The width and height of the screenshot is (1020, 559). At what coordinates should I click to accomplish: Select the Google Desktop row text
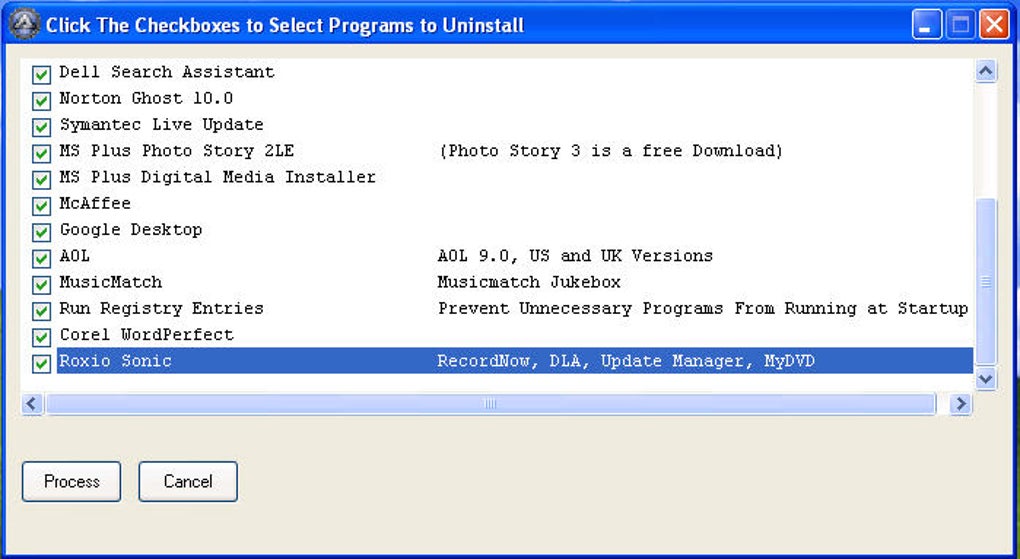click(131, 230)
